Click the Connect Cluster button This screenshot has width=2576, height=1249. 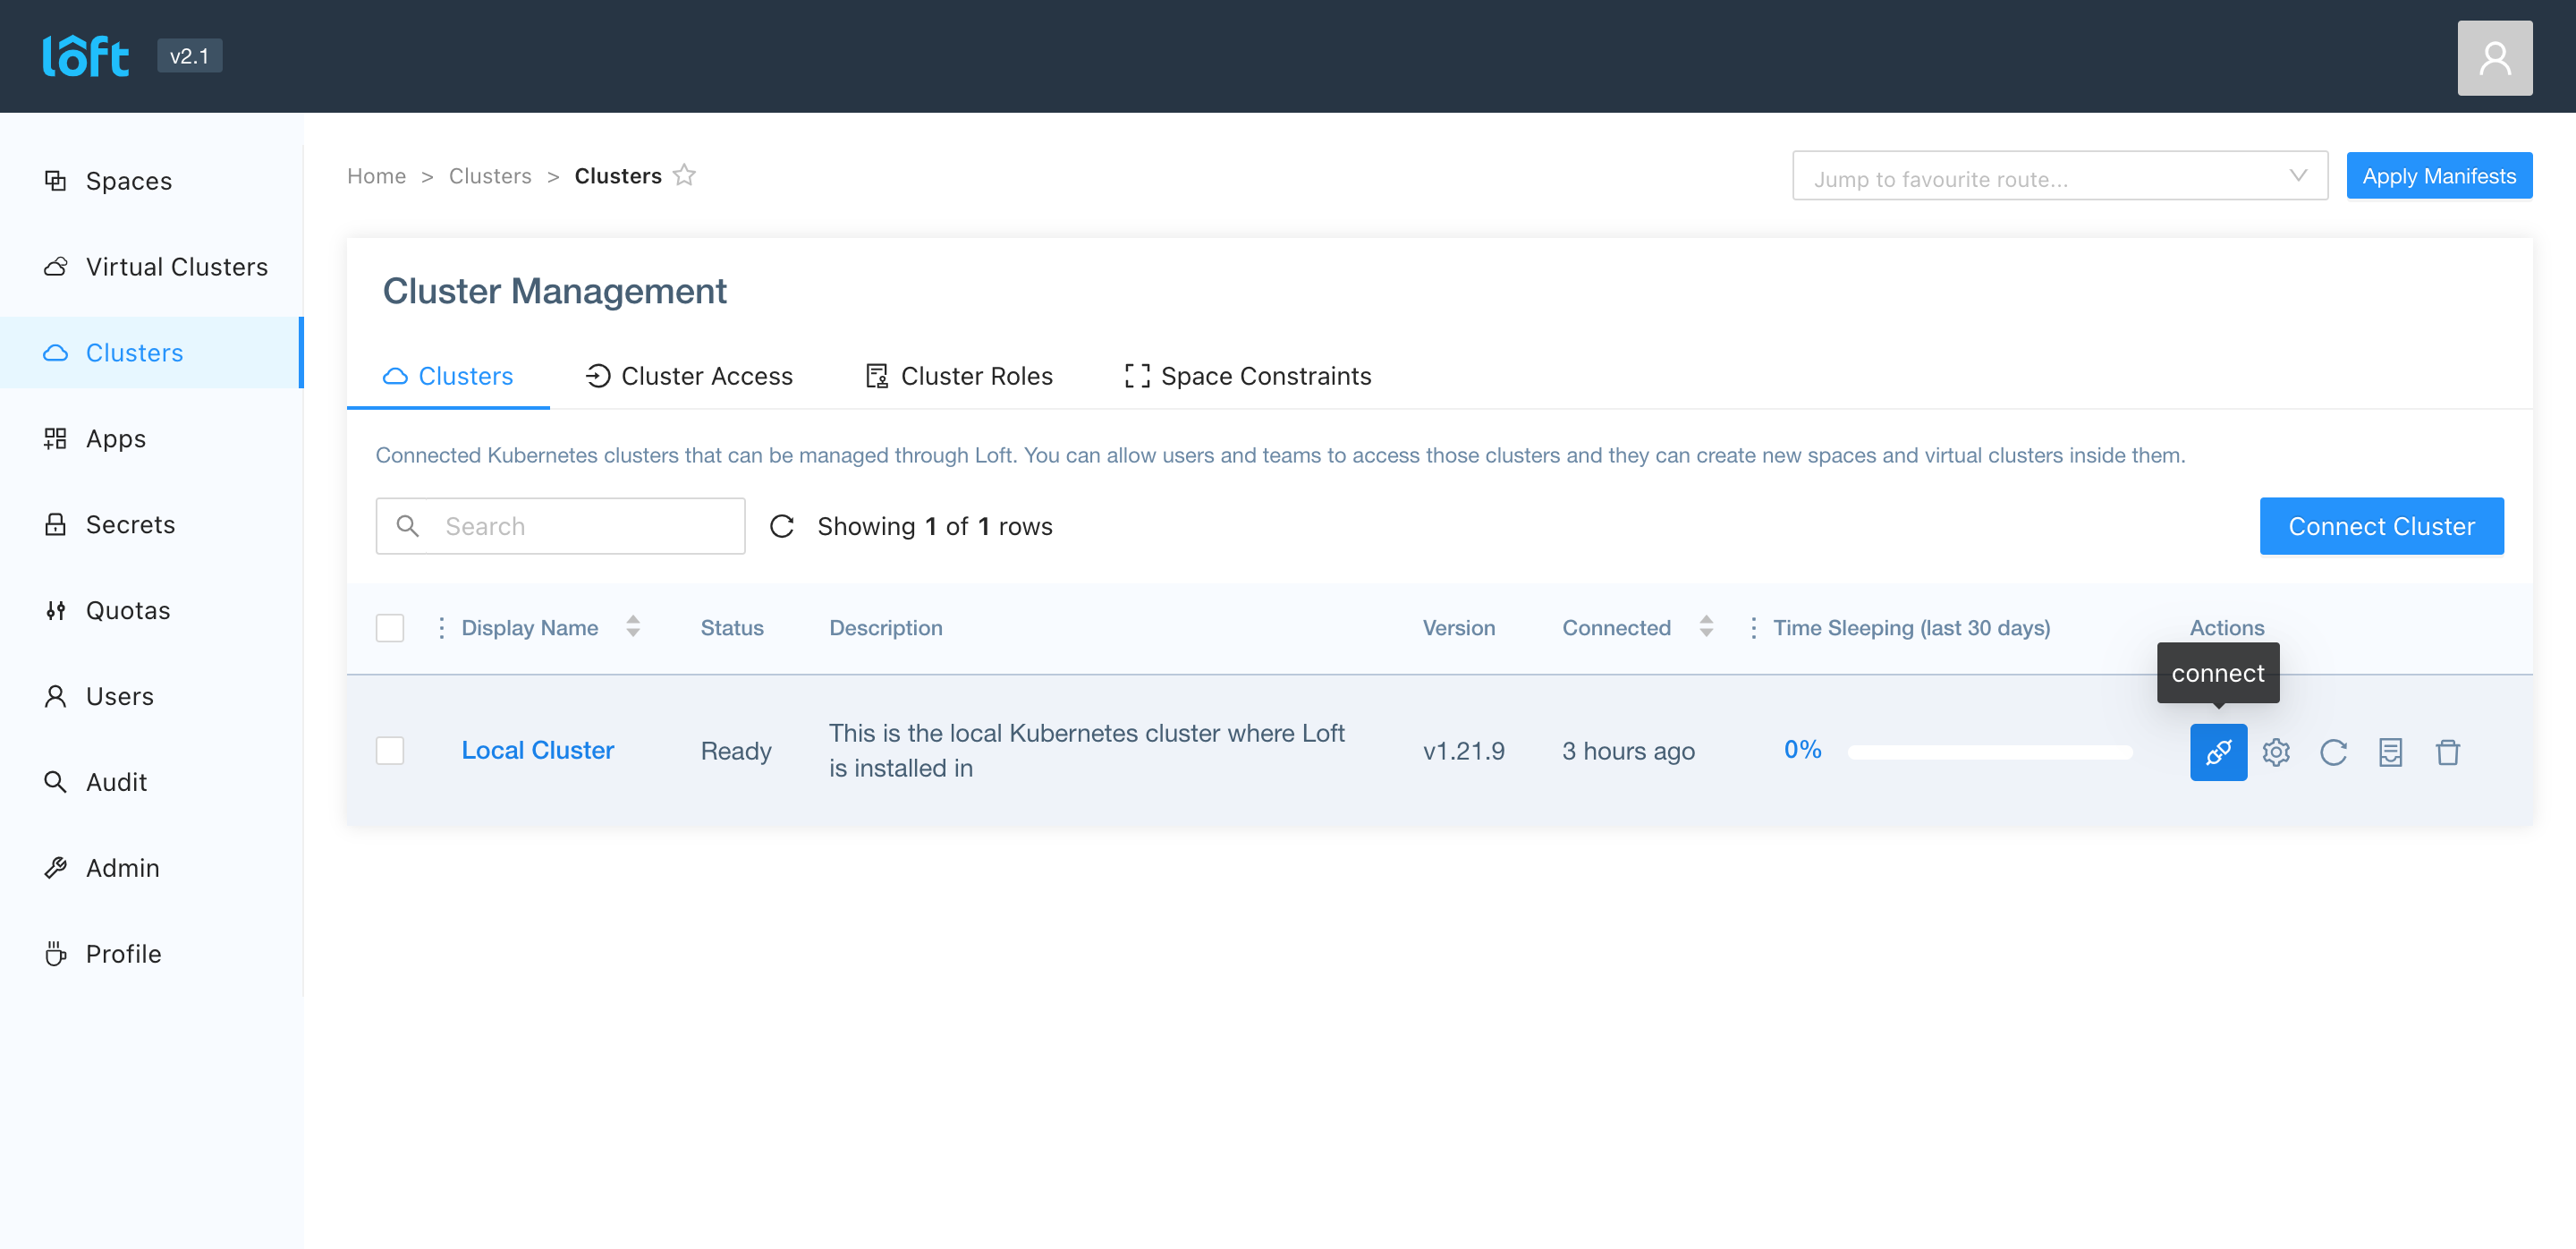2381,525
